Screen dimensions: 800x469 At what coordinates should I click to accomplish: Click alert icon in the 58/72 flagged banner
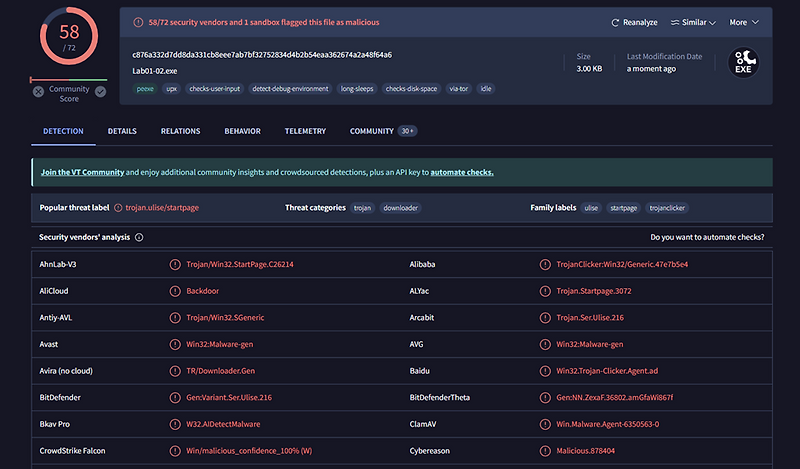138,22
